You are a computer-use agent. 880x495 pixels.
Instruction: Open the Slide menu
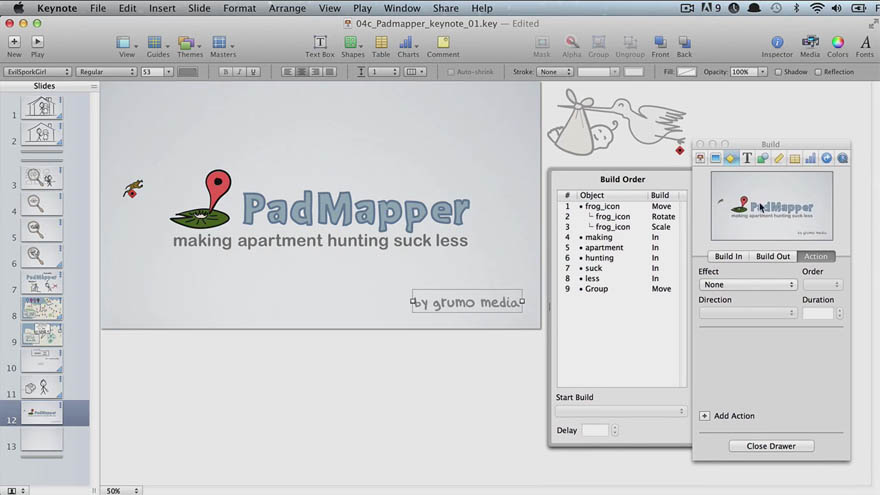click(199, 8)
